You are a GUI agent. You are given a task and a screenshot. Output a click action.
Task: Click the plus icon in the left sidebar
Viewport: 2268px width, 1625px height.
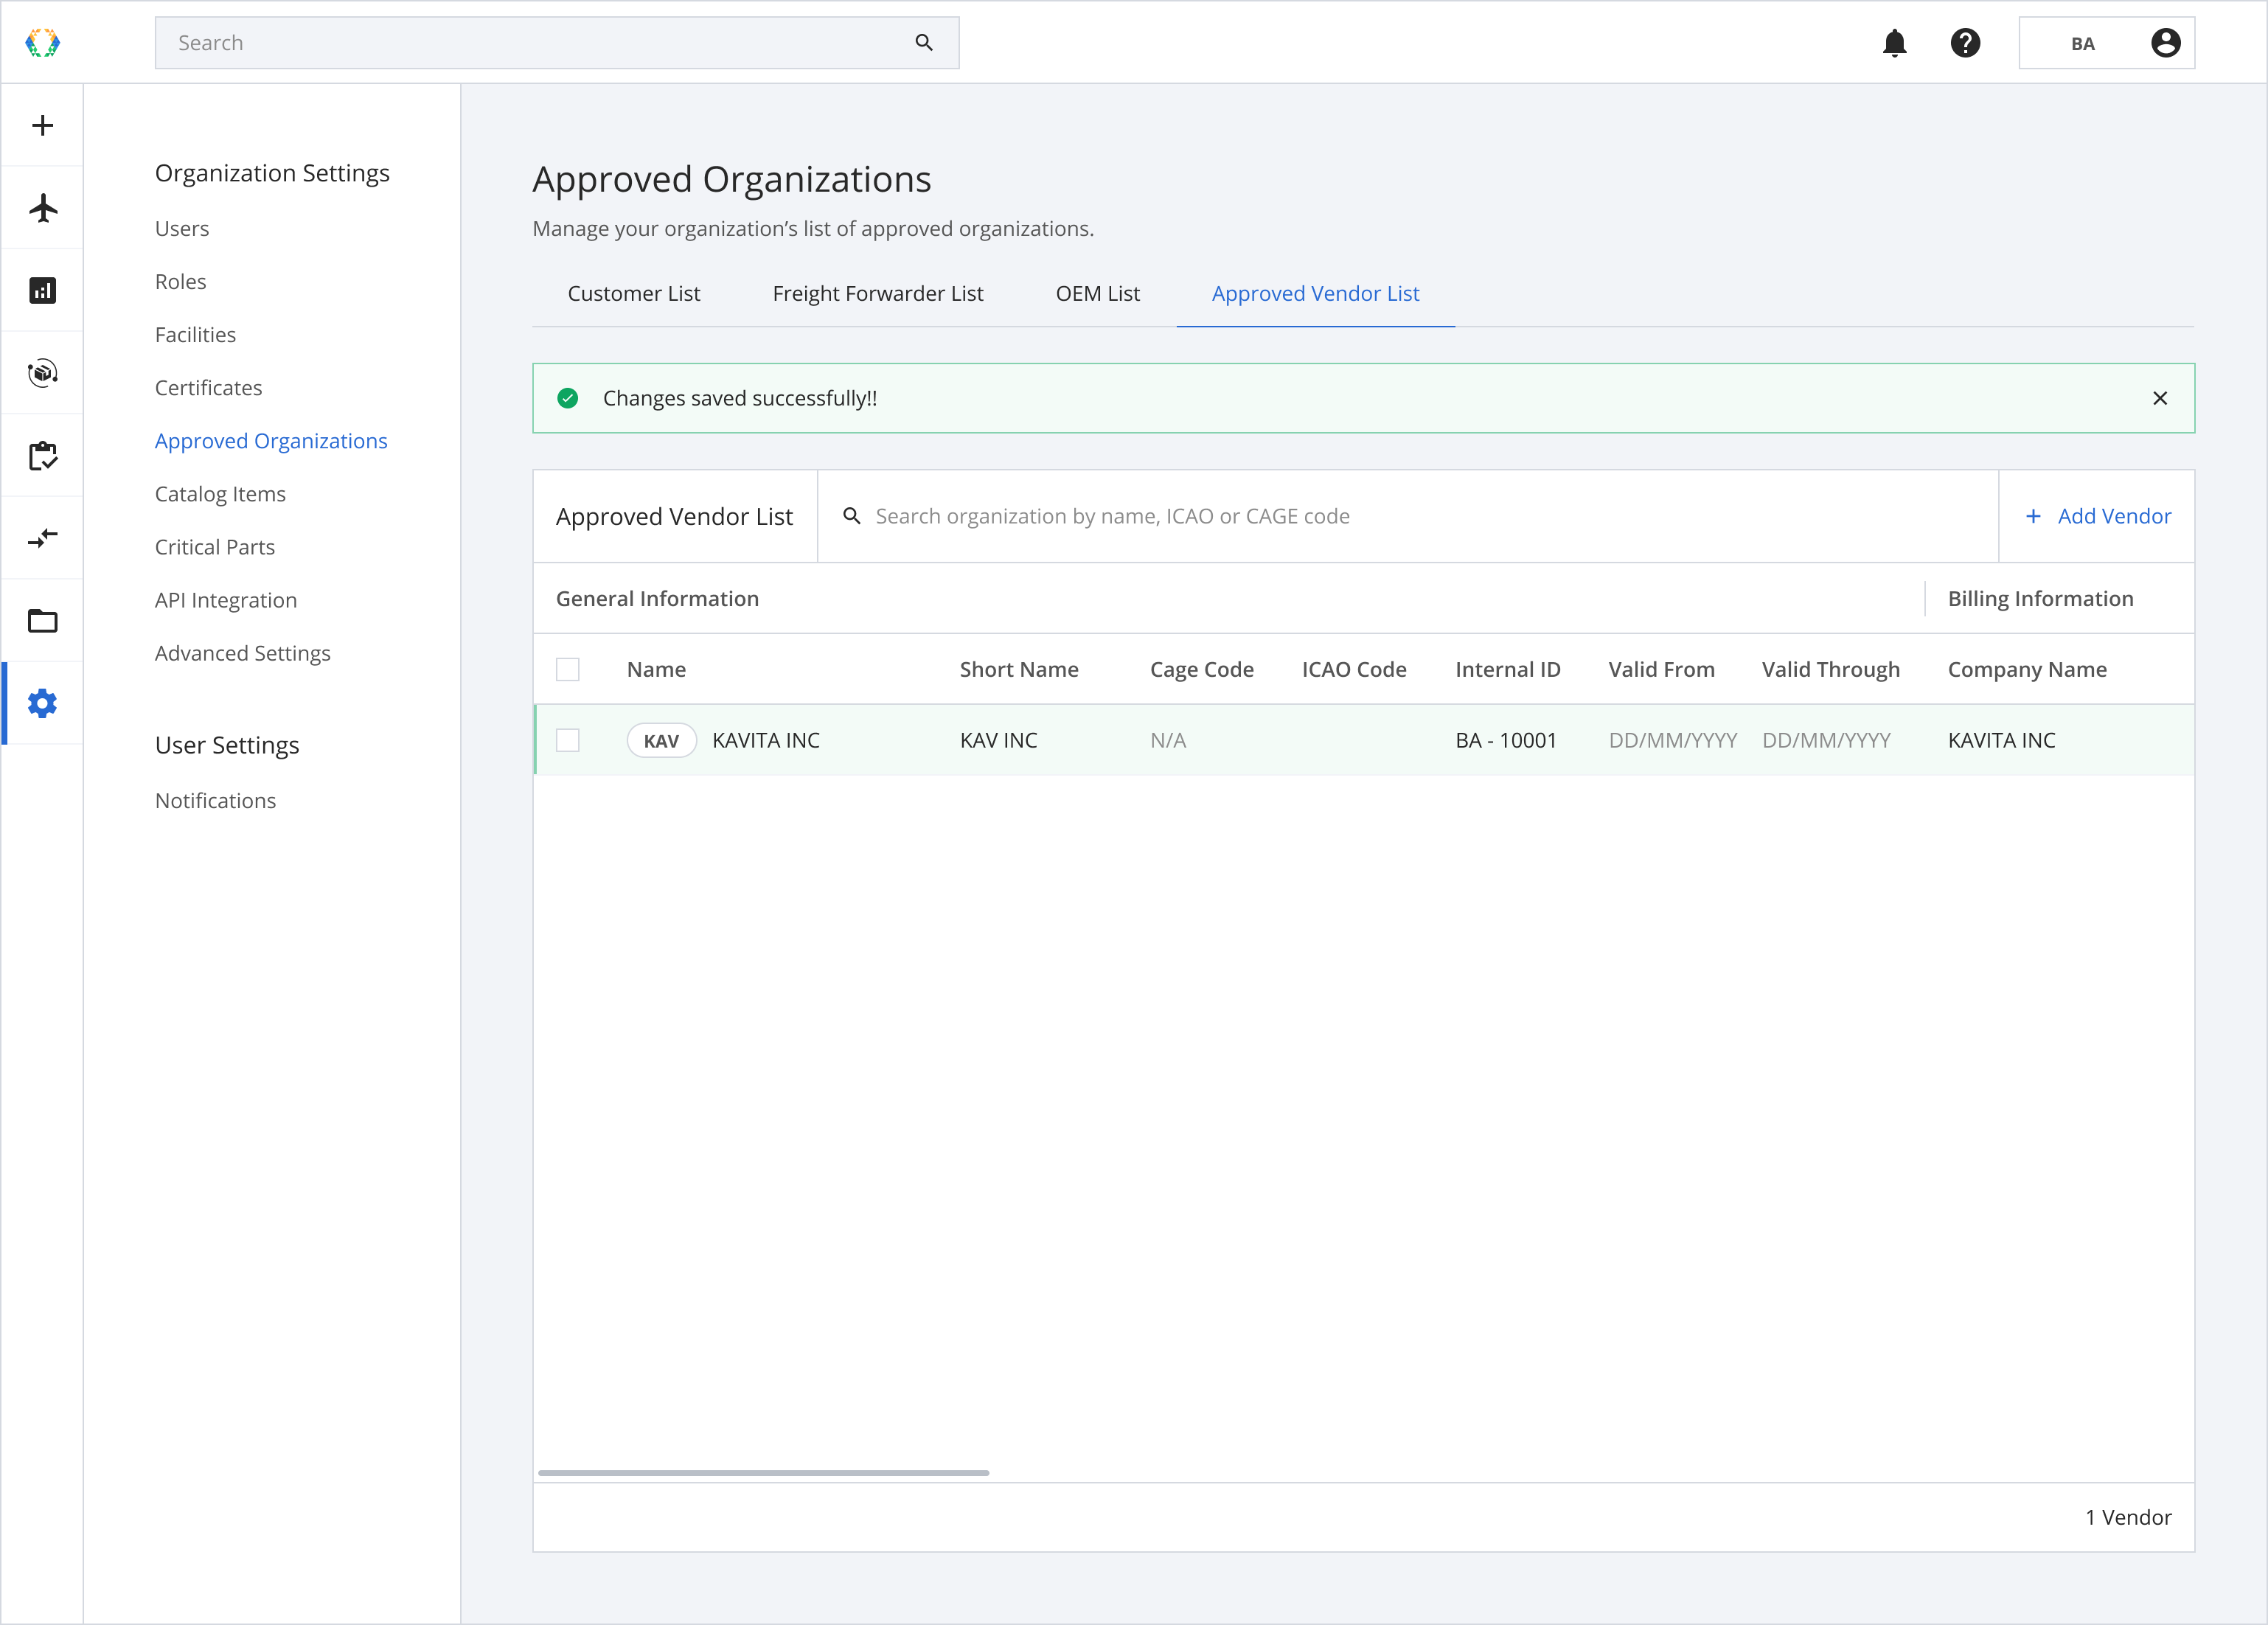coord(42,125)
